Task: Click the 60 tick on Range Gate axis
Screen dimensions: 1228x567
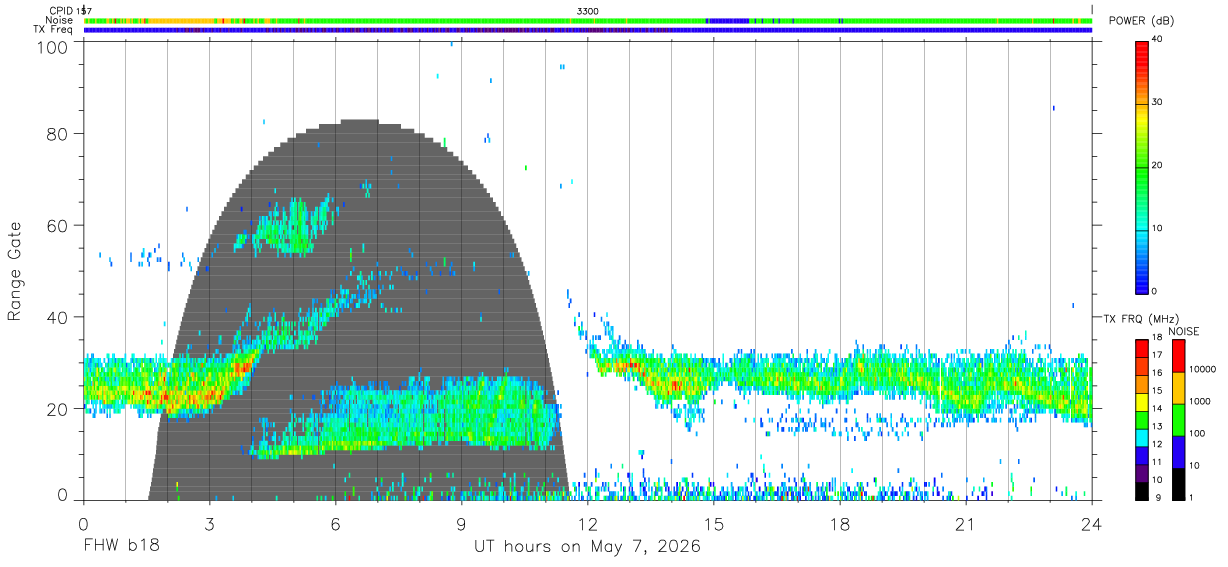Action: (x=58, y=225)
